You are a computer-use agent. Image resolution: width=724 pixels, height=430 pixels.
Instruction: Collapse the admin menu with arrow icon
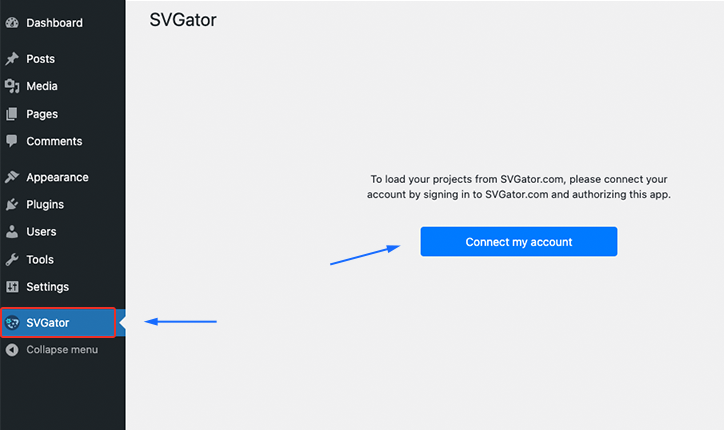[x=12, y=350]
